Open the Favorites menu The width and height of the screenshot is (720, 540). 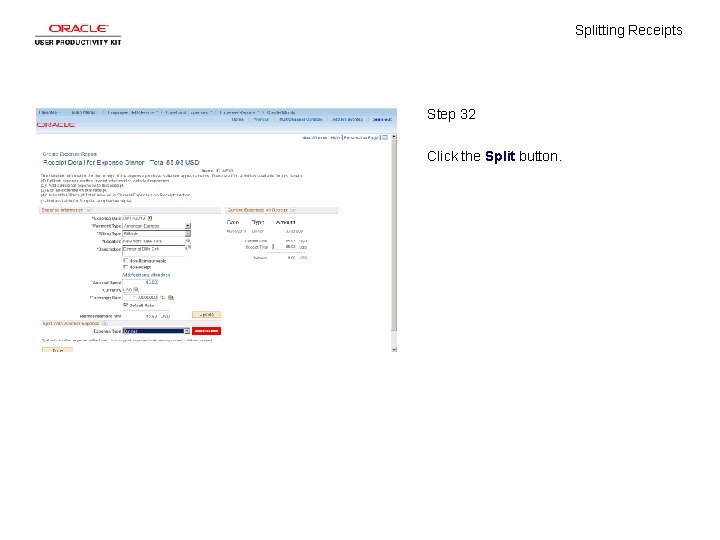[x=49, y=112]
